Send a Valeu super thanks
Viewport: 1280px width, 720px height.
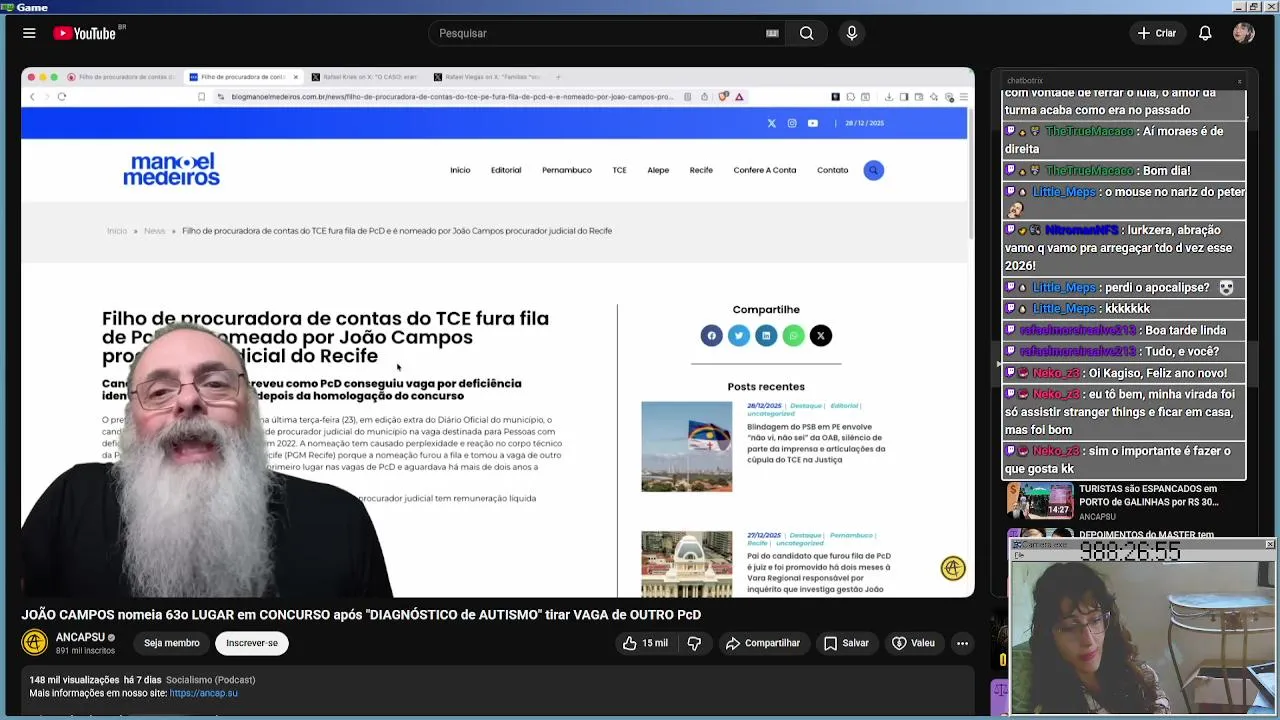tap(913, 643)
